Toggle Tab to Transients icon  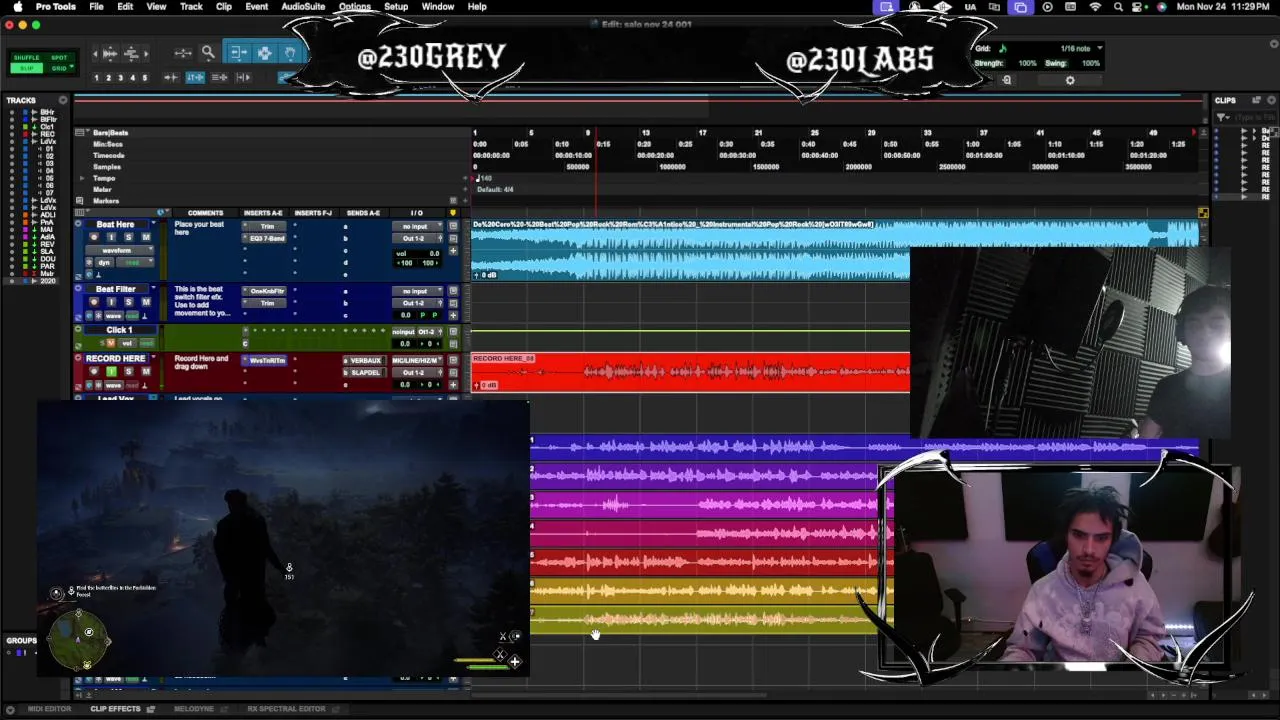point(171,77)
